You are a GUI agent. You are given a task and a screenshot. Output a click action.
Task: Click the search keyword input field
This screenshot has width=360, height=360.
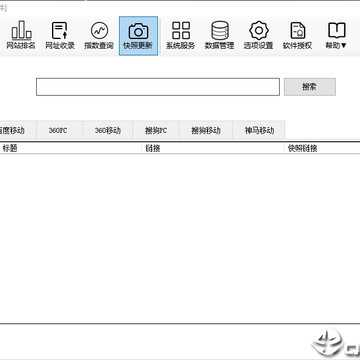click(x=158, y=87)
